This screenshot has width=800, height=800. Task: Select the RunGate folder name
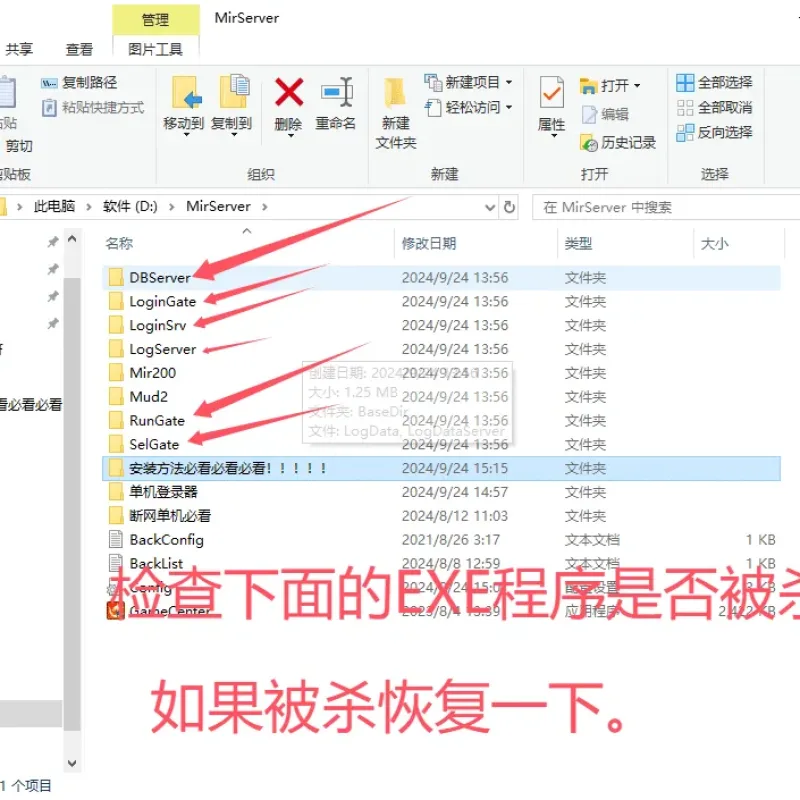click(157, 420)
